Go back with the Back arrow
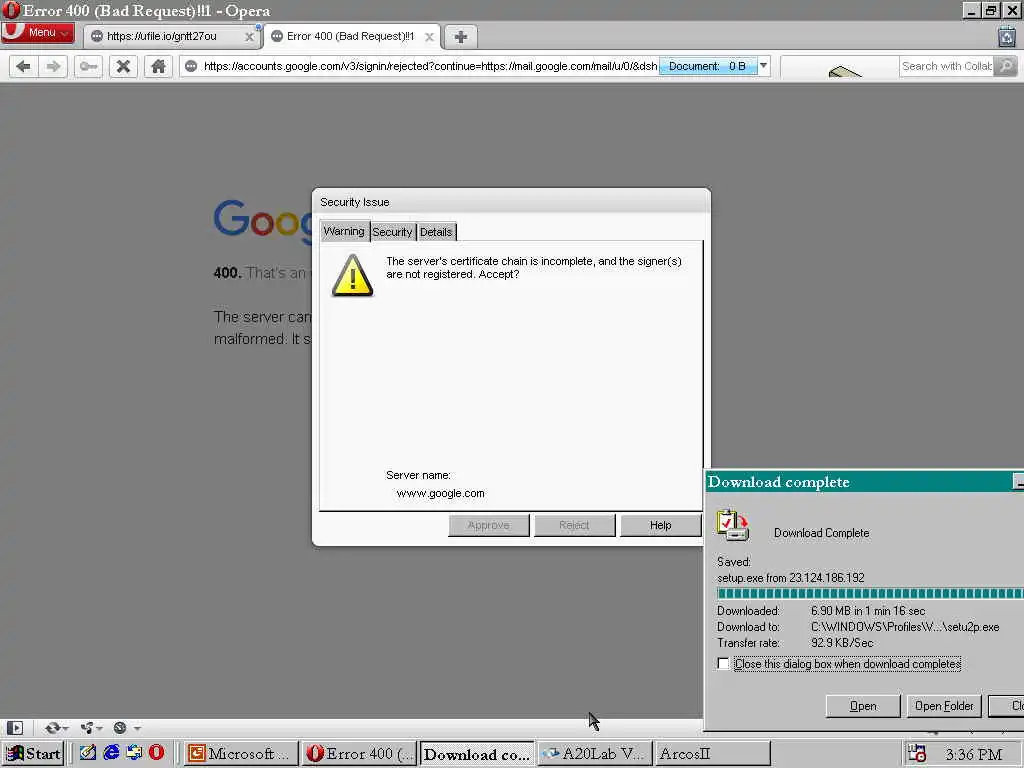Viewport: 1024px width, 768px height. (24, 66)
